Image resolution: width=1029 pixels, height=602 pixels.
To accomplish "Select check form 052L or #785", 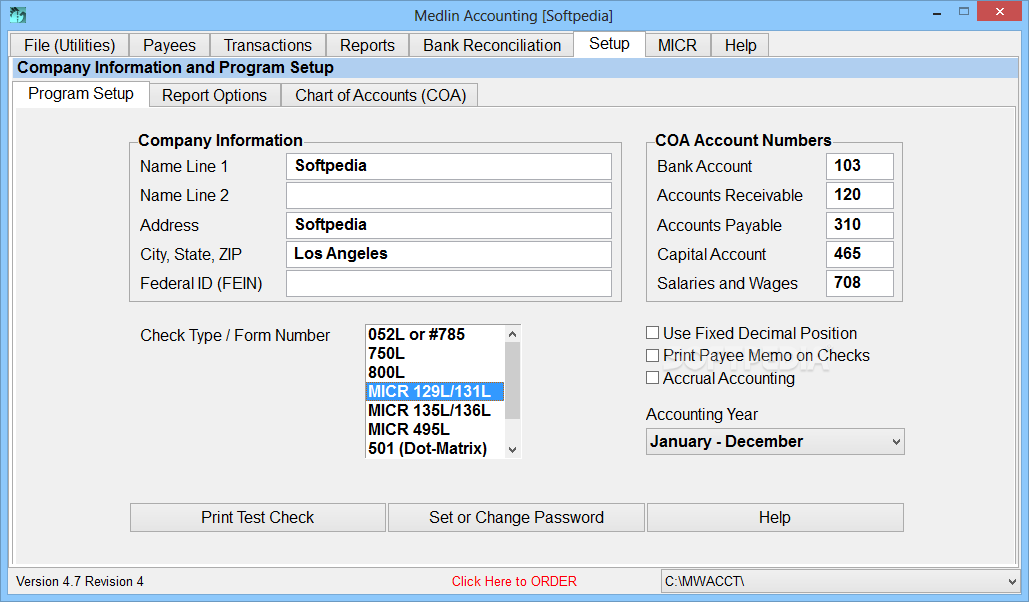I will tap(435, 334).
